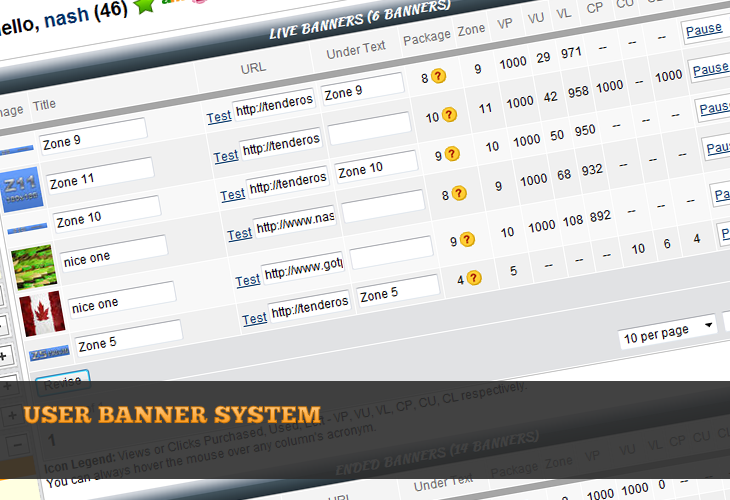Viewport: 730px width, 500px height.
Task: Click the 'URL' column header
Action: click(x=253, y=68)
